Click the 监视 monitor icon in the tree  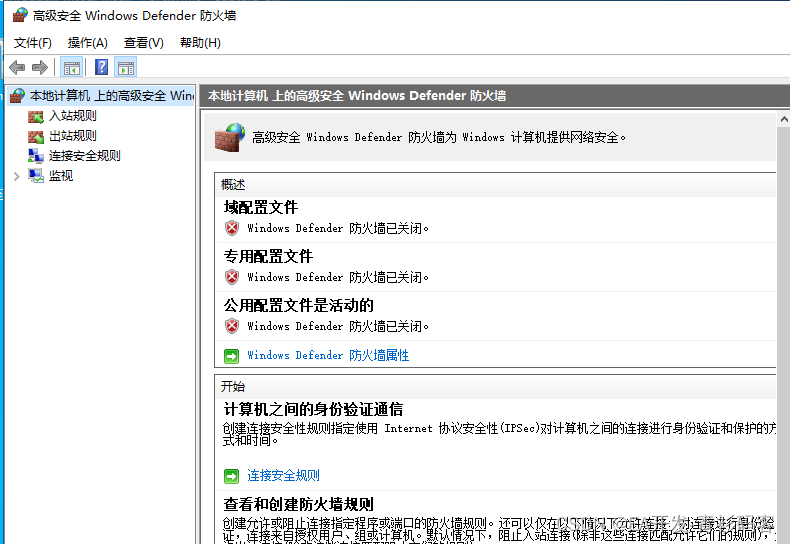click(35, 176)
